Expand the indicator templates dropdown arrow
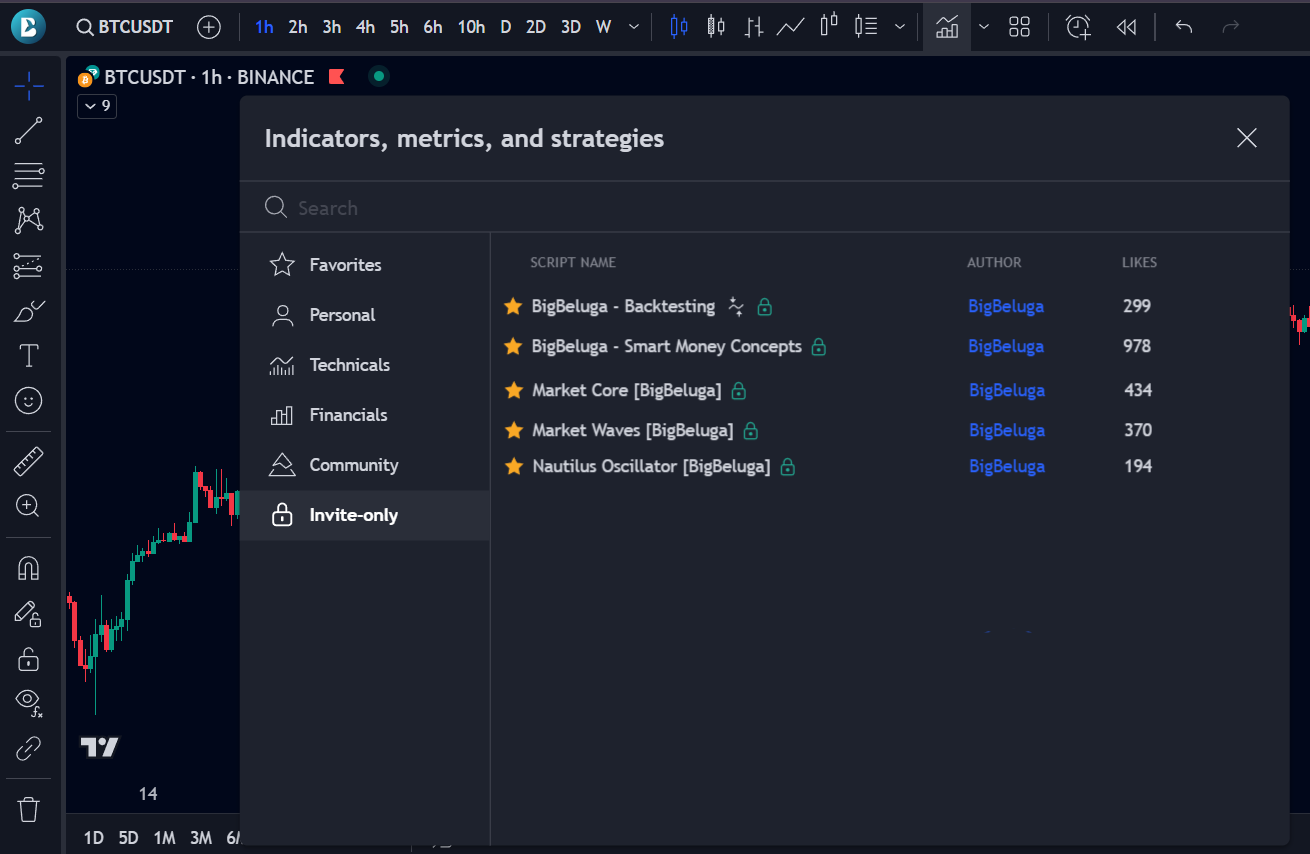1310x854 pixels. tap(984, 27)
